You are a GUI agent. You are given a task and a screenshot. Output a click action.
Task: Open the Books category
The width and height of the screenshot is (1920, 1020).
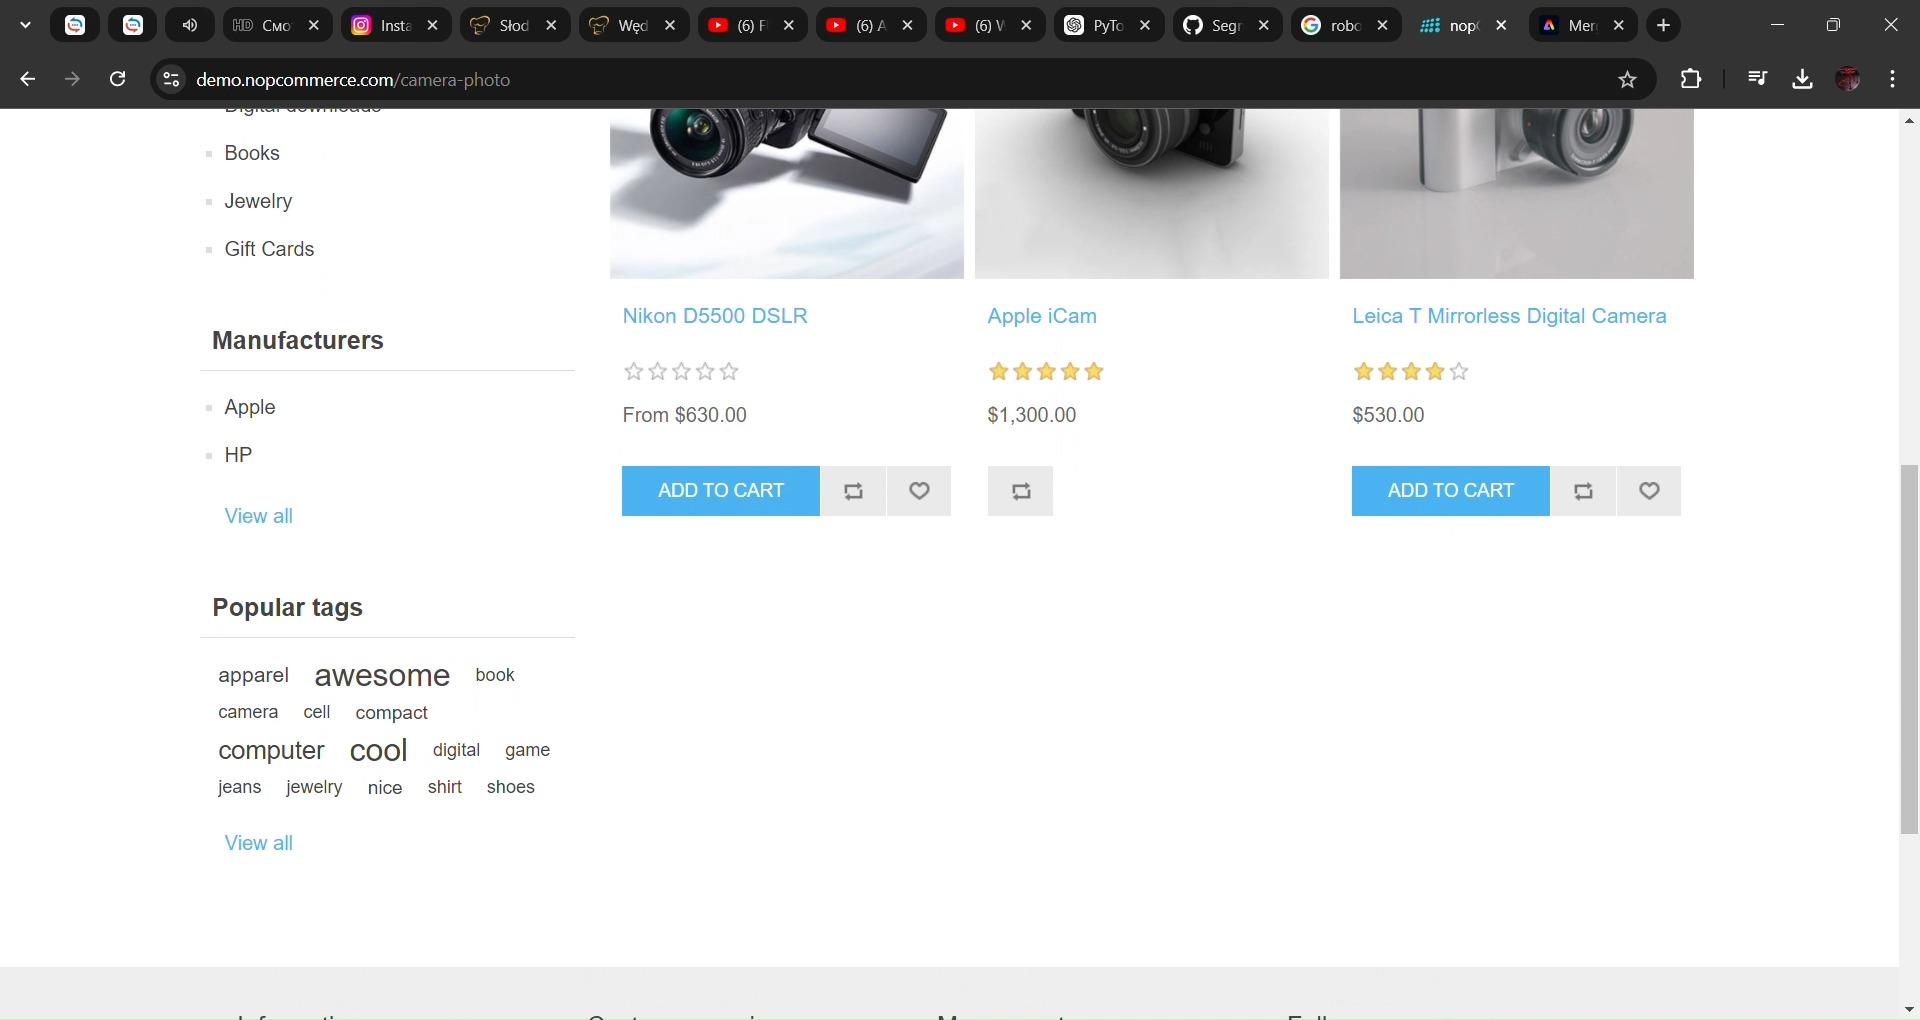[x=252, y=153]
